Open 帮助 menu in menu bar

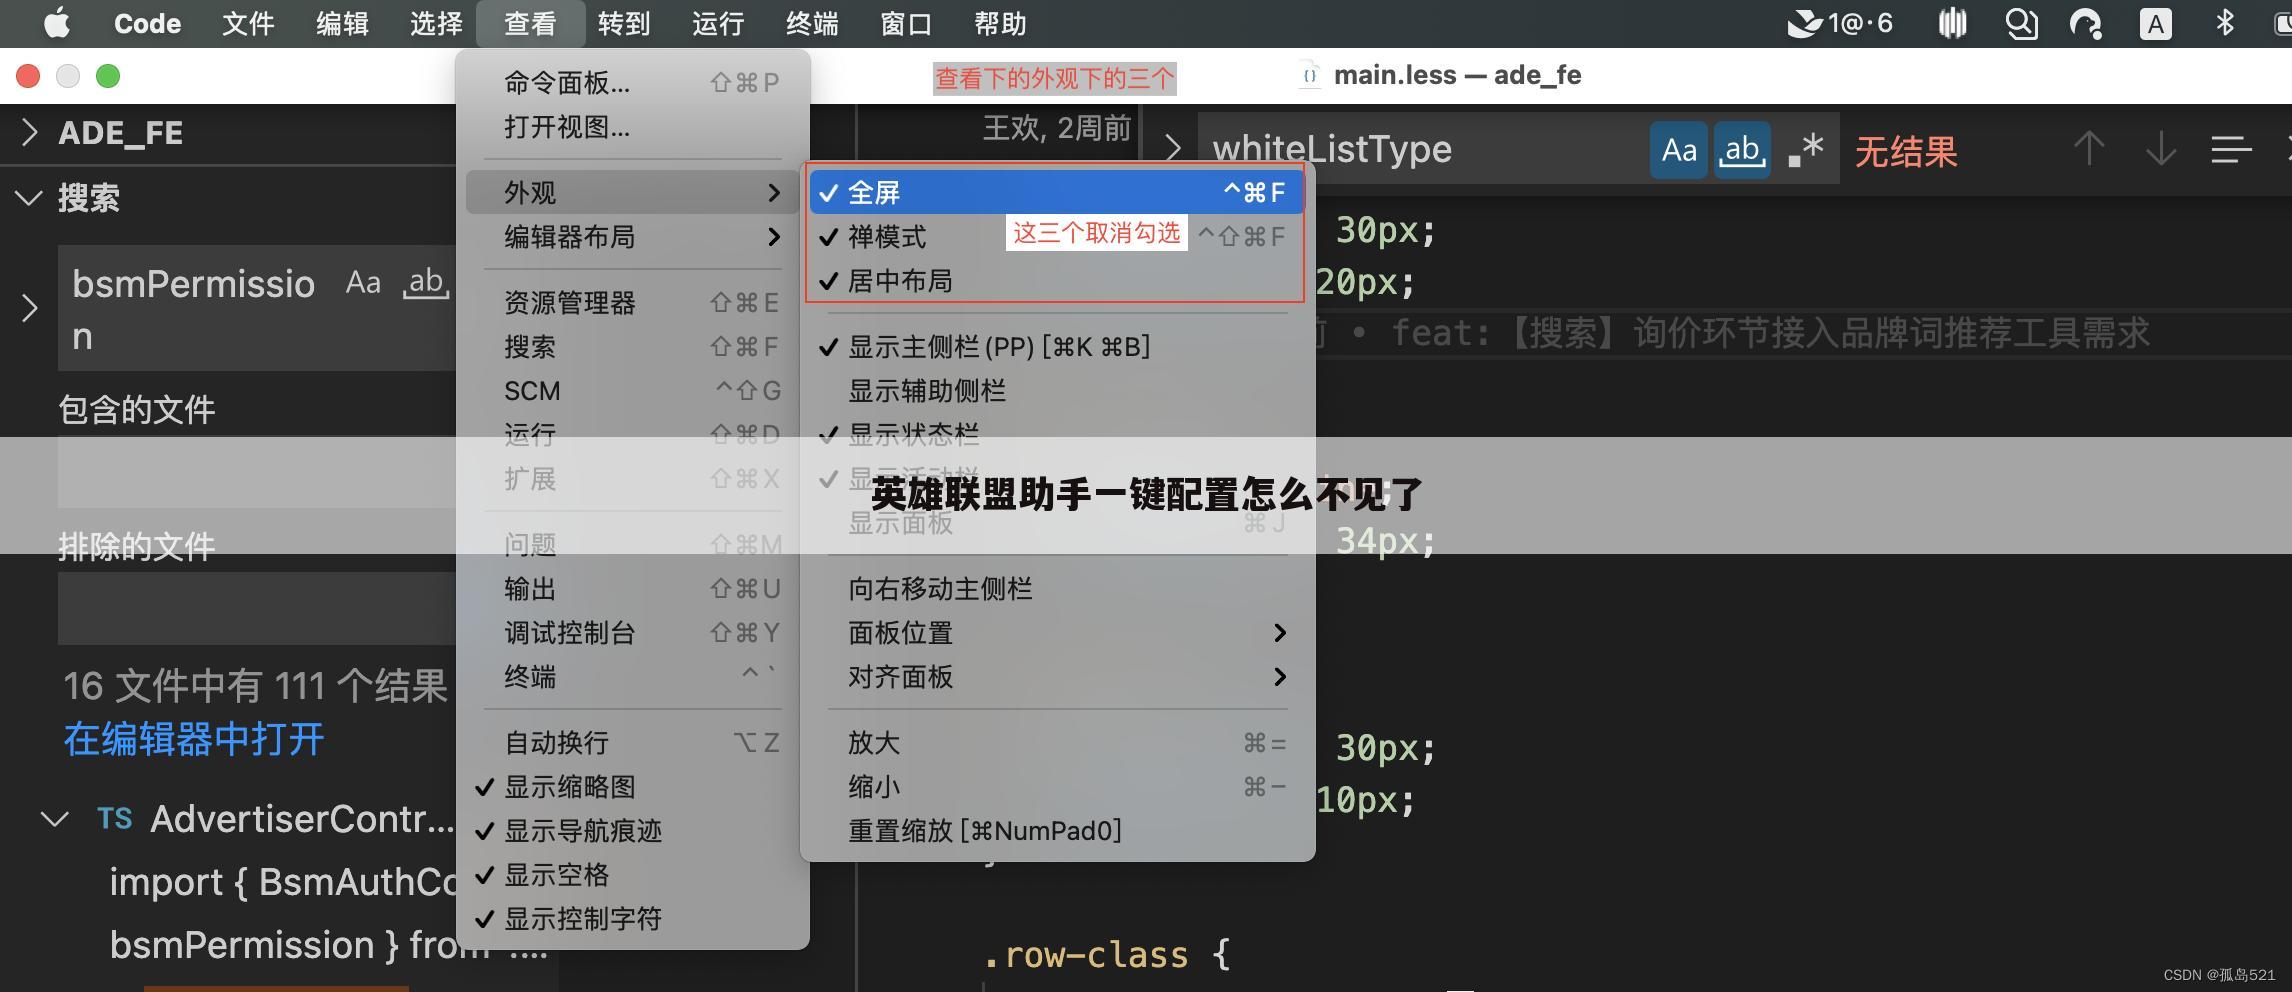click(x=1000, y=23)
